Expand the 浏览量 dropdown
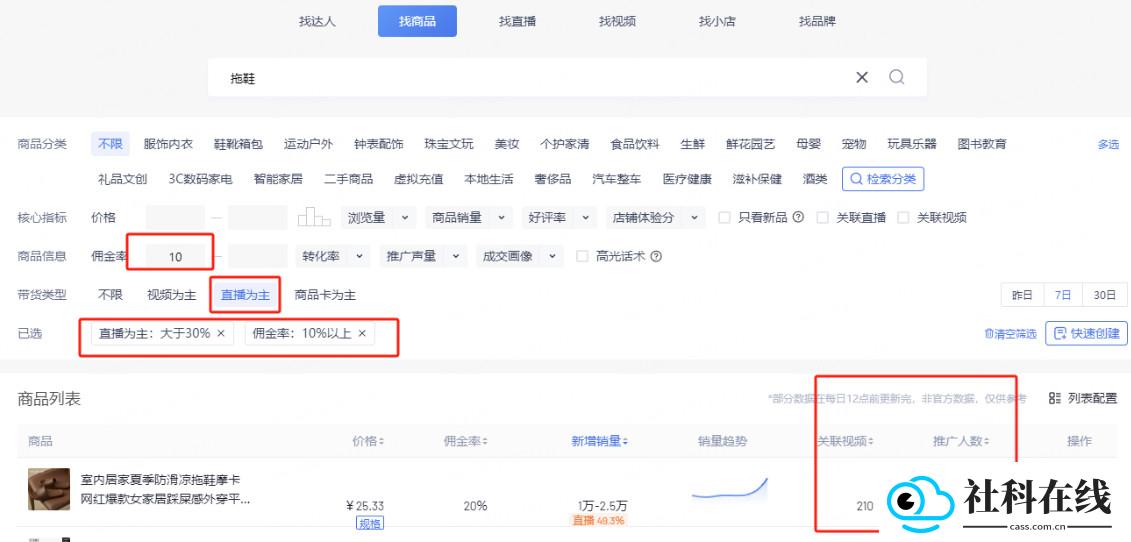Image resolution: width=1131 pixels, height=542 pixels. [378, 217]
